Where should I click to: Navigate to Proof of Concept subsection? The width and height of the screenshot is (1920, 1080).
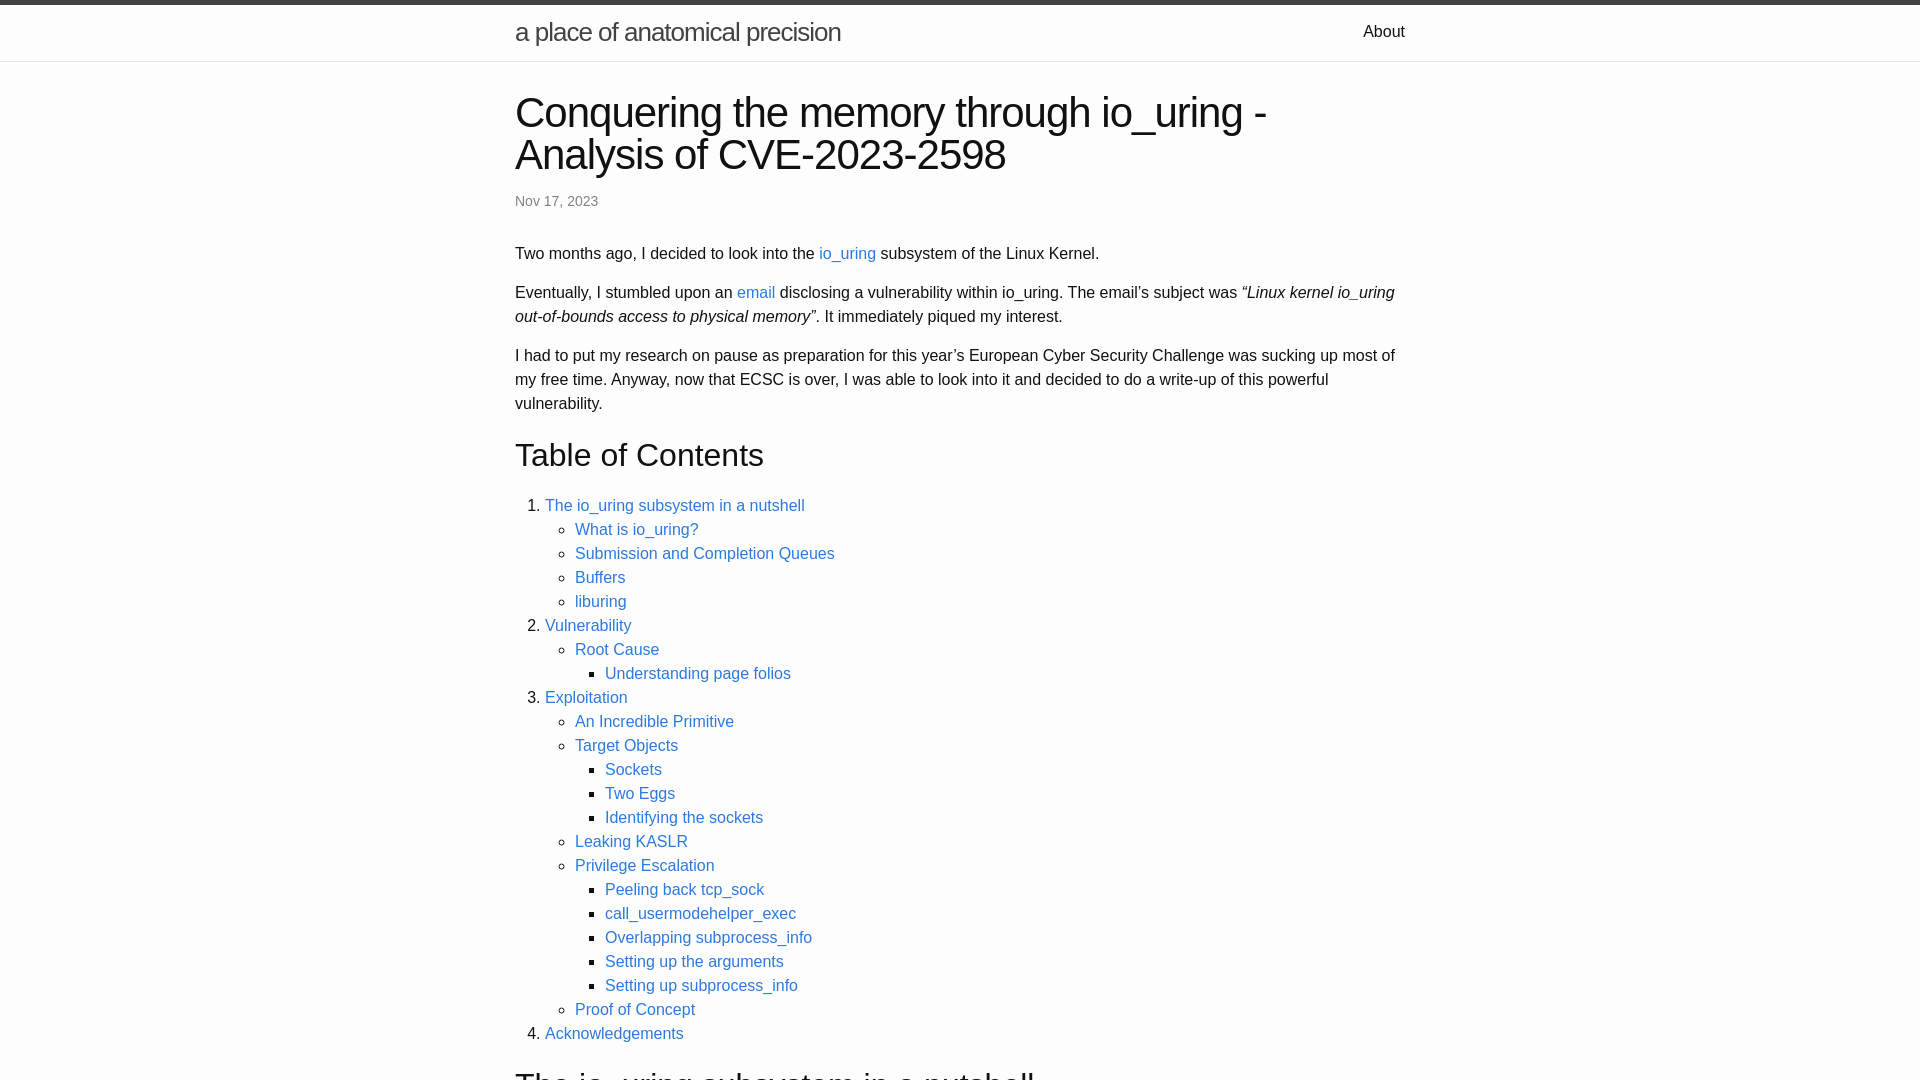[634, 1009]
